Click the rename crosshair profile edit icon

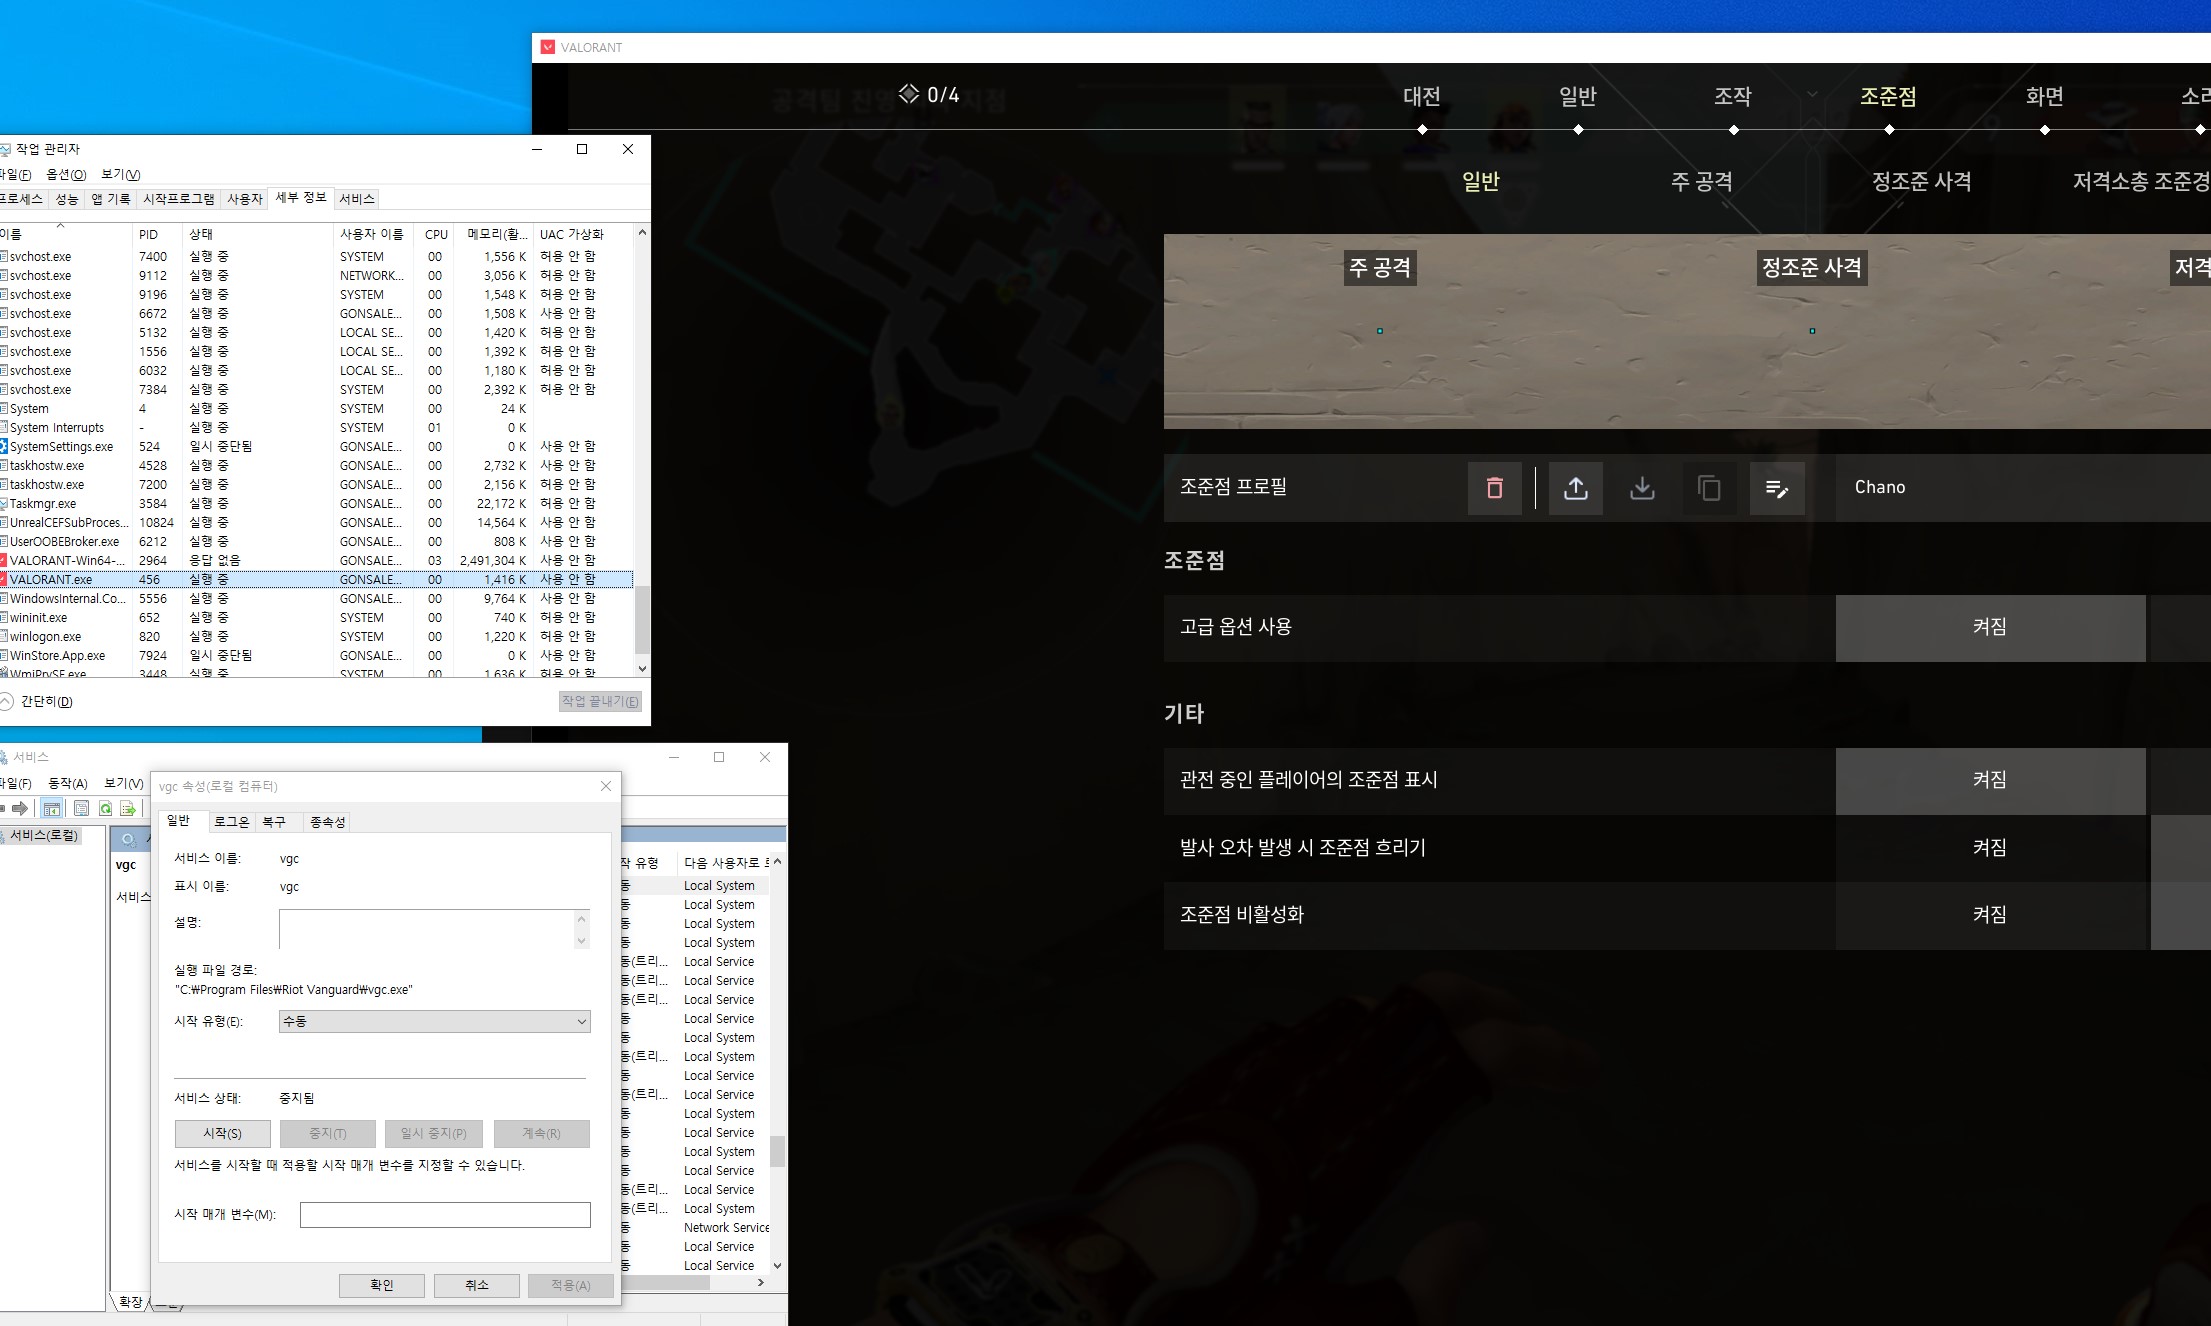point(1777,488)
